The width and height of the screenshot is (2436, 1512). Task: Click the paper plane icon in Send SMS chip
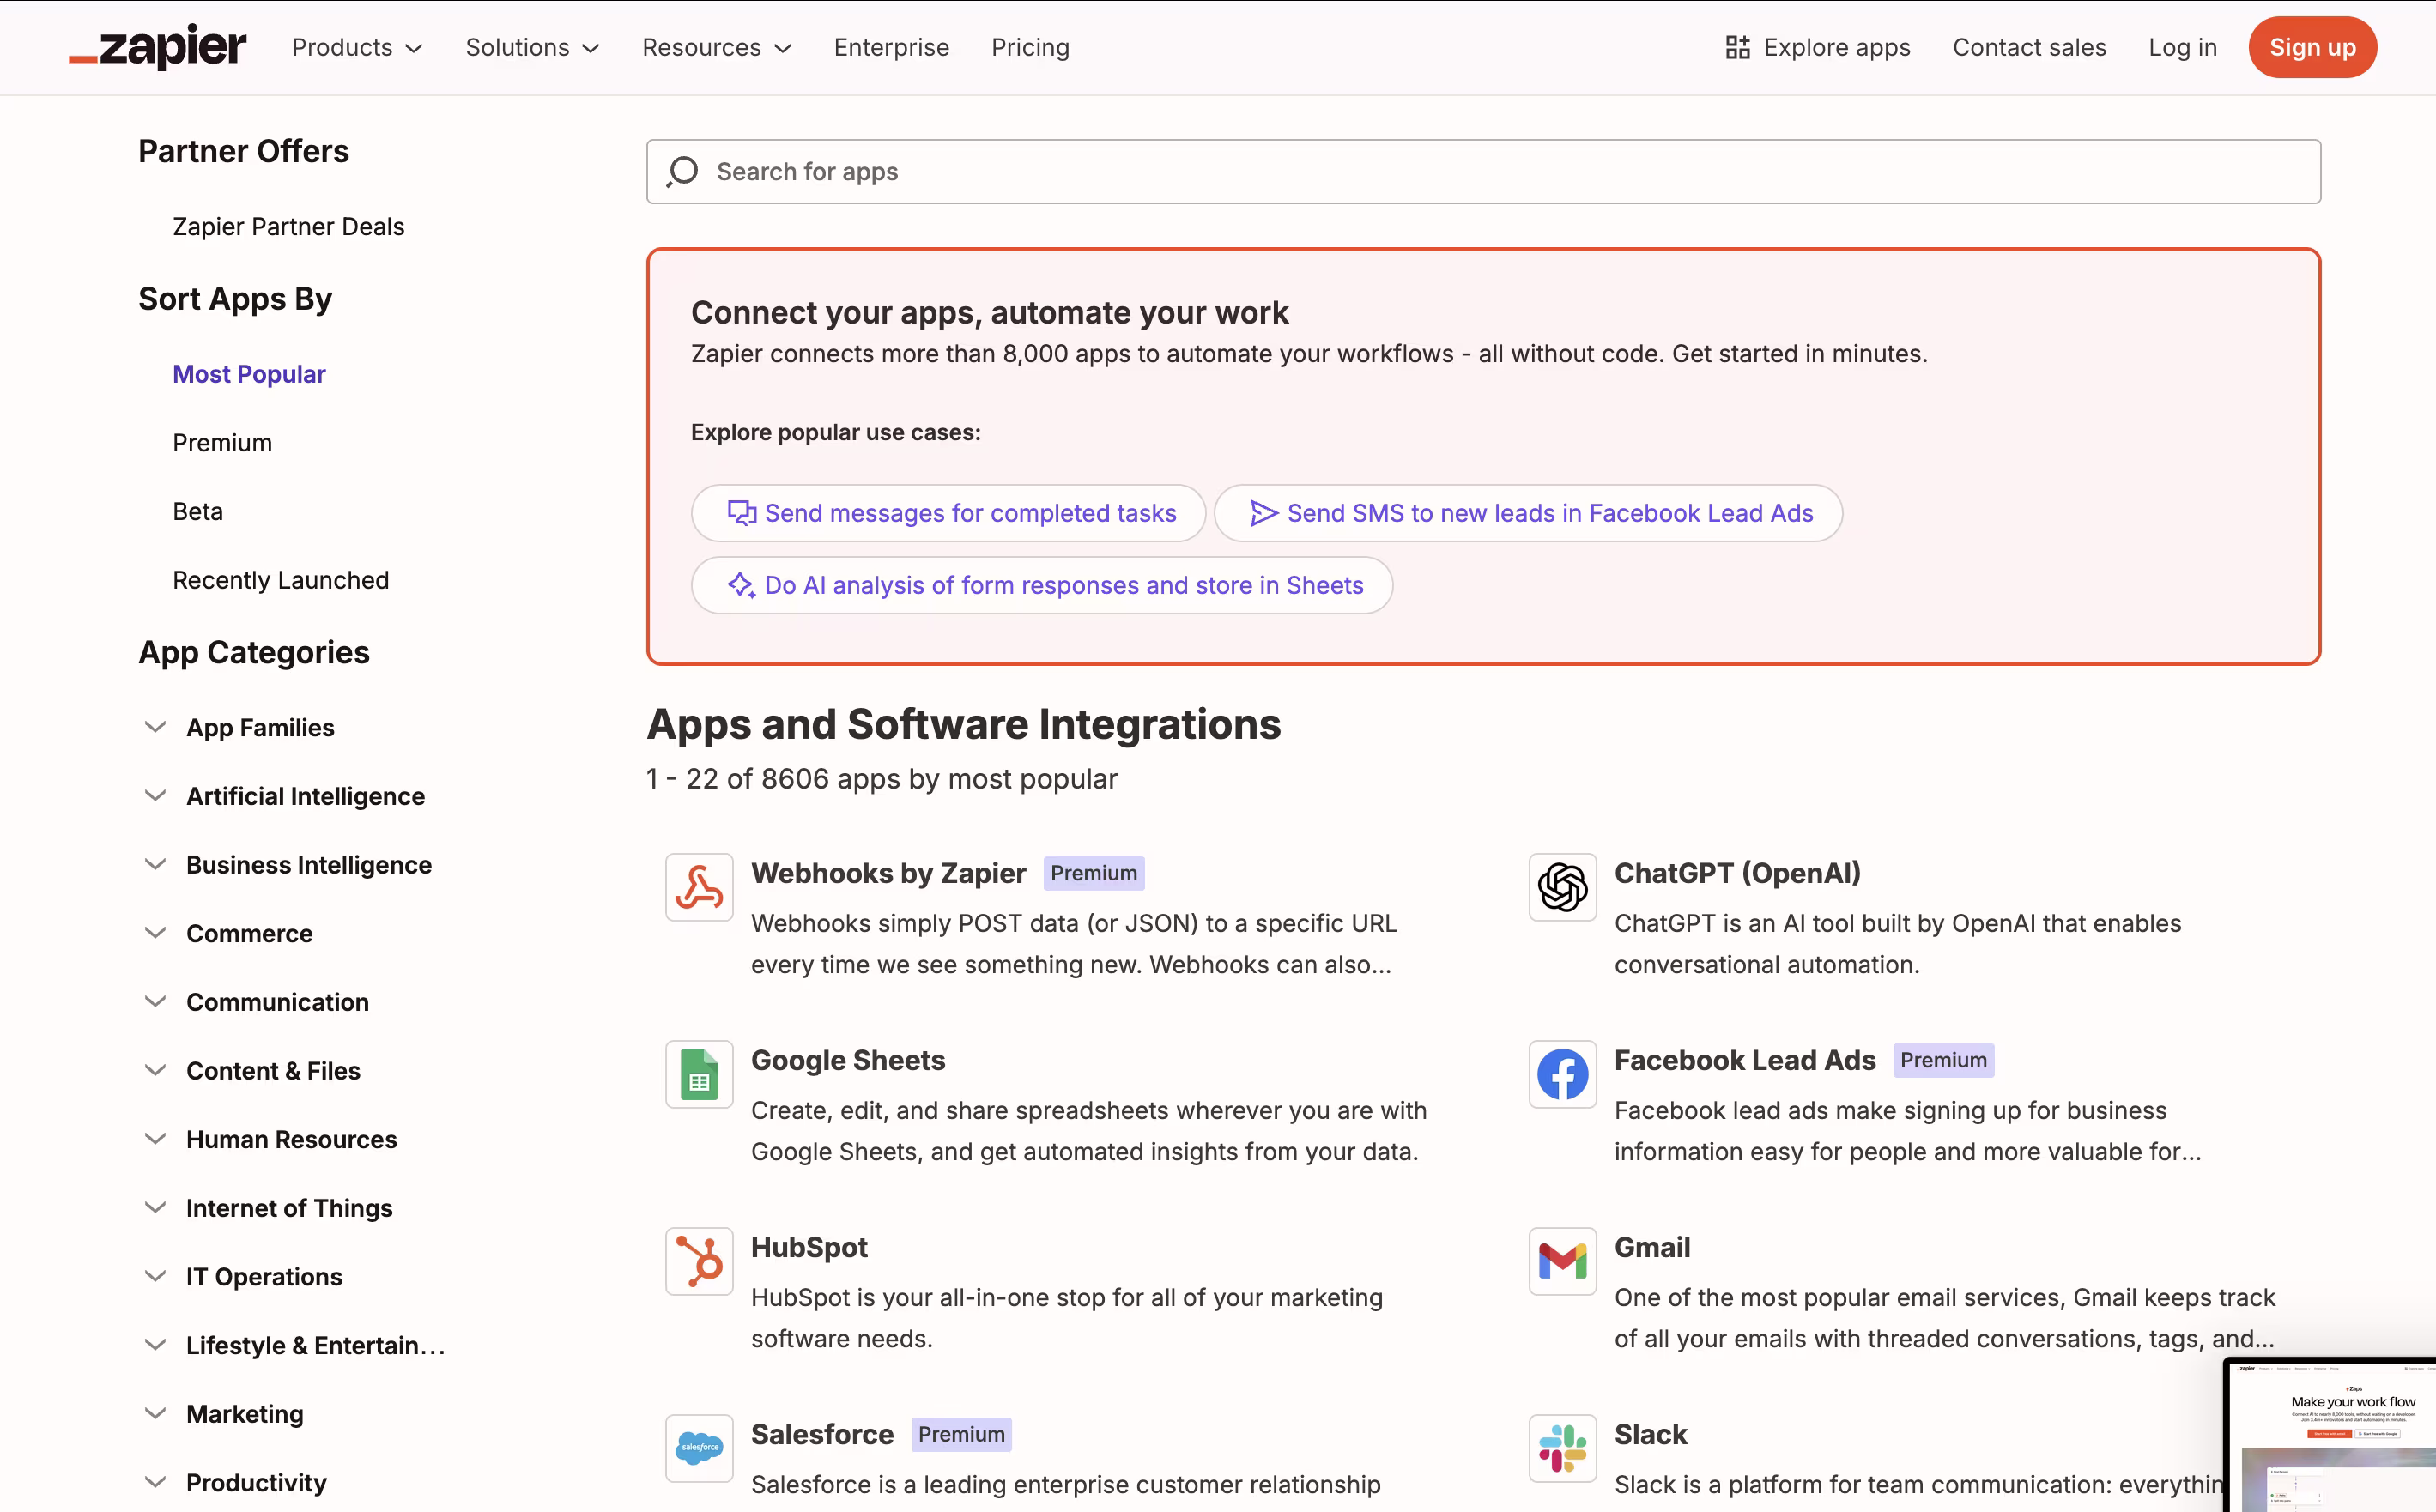coord(1264,513)
